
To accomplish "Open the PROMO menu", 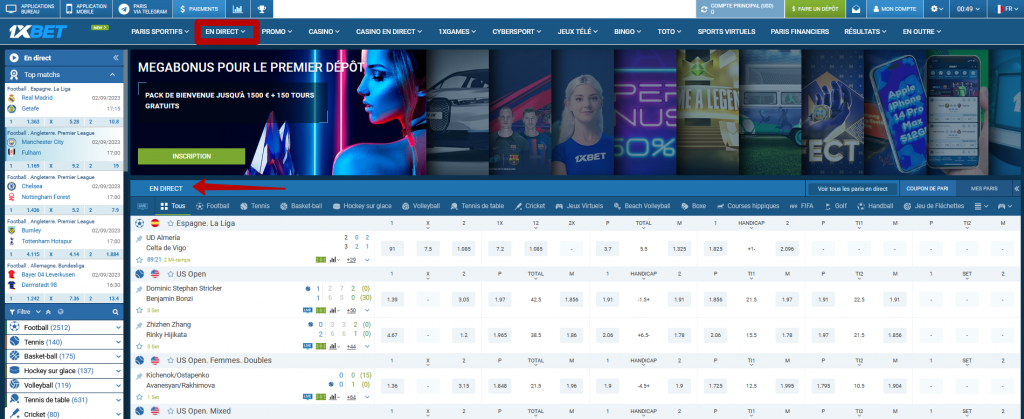I will (277, 31).
